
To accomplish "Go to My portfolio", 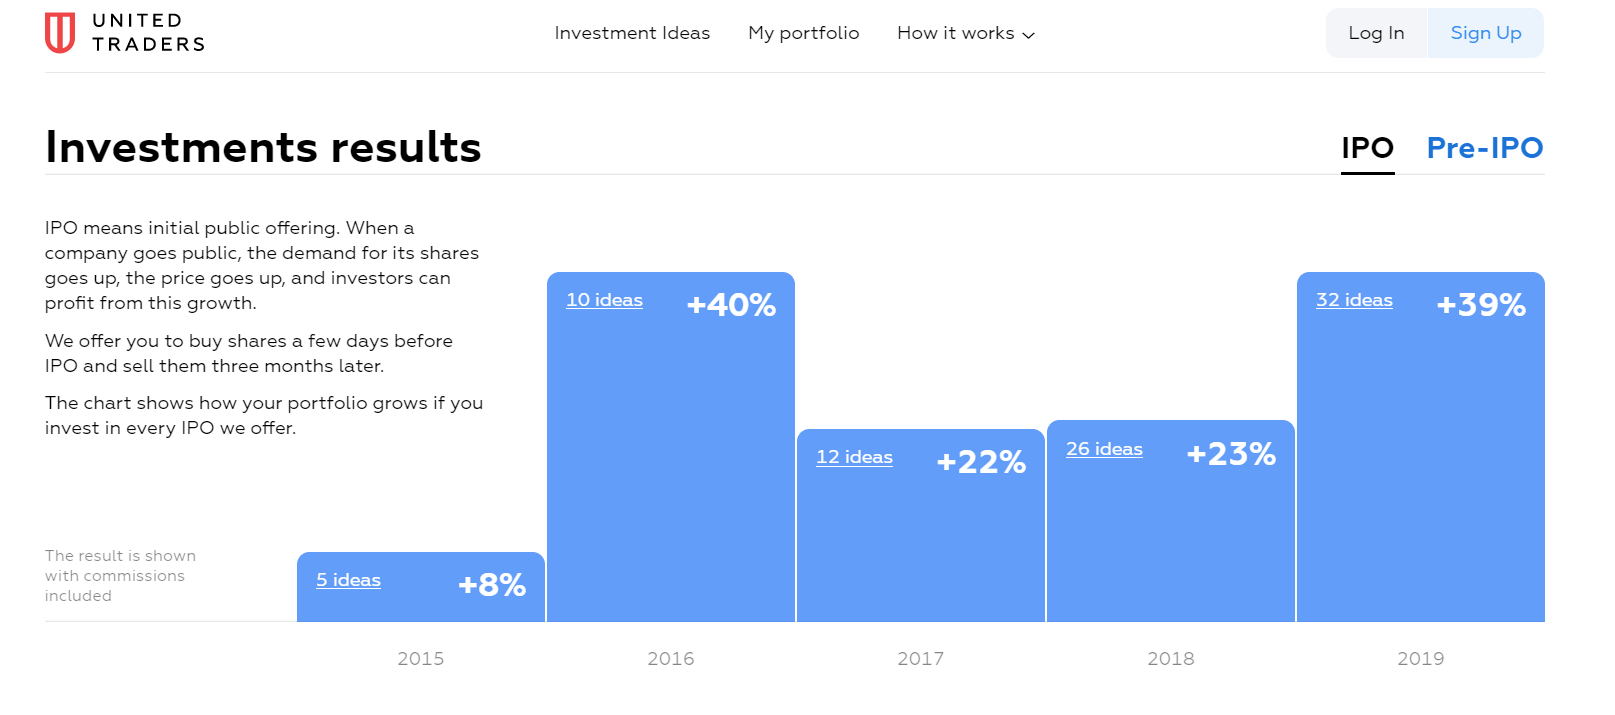I will pyautogui.click(x=804, y=33).
